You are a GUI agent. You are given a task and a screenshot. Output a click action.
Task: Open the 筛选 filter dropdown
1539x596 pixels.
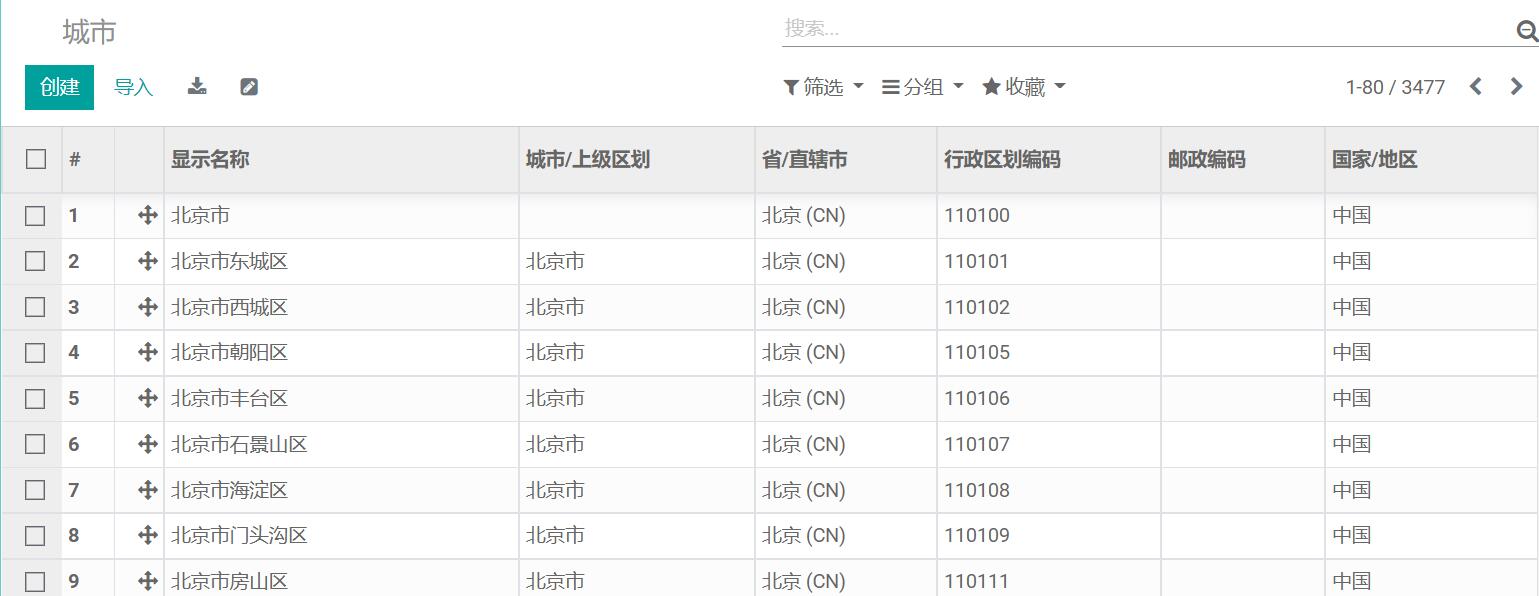(x=823, y=87)
